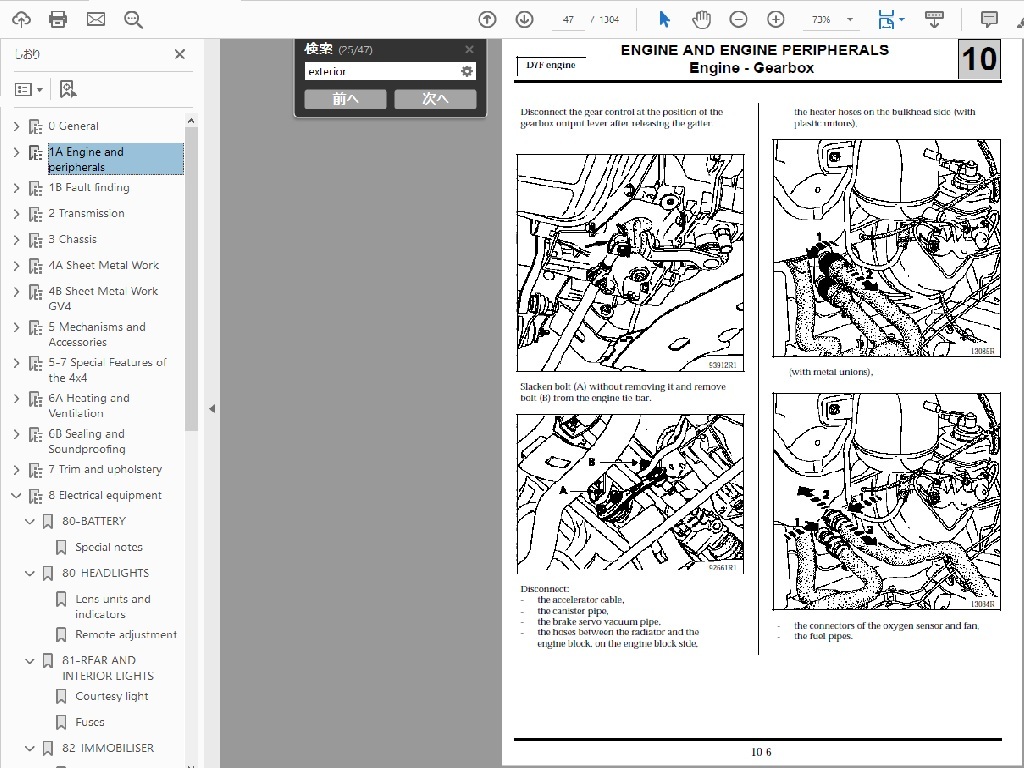Expand '5 Mechanisms and Accessories' bookmark
The height and width of the screenshot is (768, 1024).
[16, 327]
